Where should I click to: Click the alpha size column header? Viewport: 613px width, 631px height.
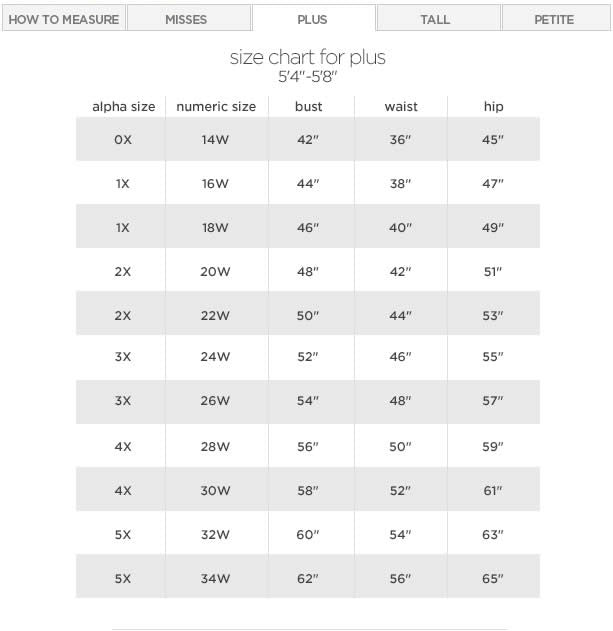coord(123,106)
